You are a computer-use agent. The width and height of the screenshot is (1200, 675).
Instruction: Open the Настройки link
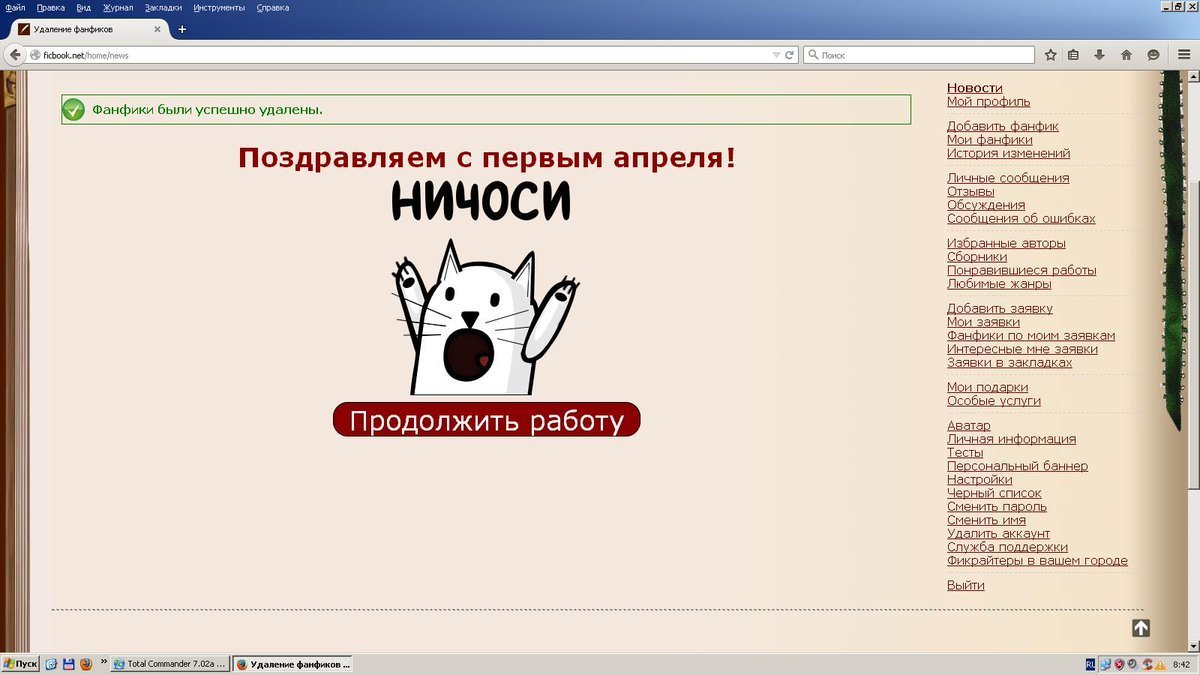click(x=980, y=480)
